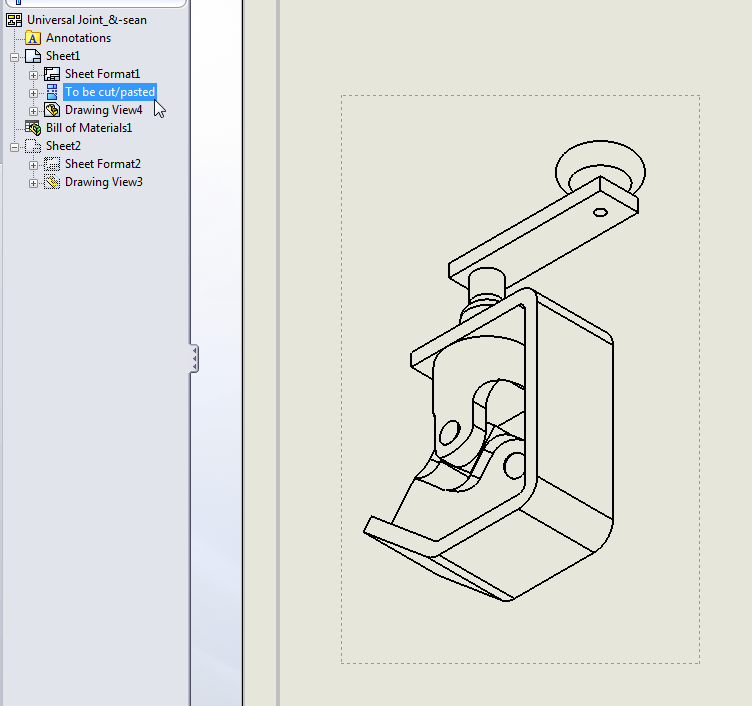Click the Bill of Materials1 icon

[33, 128]
